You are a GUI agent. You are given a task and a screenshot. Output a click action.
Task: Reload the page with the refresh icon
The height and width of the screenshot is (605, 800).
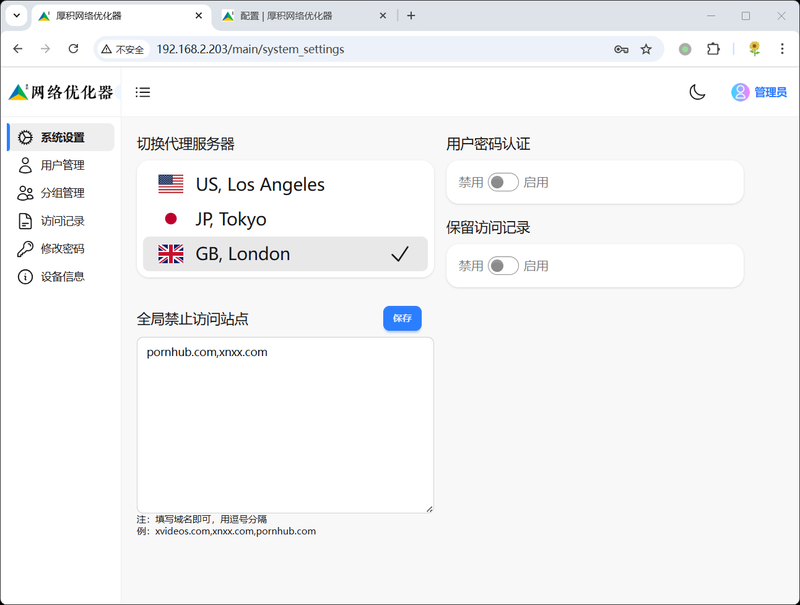tap(73, 49)
